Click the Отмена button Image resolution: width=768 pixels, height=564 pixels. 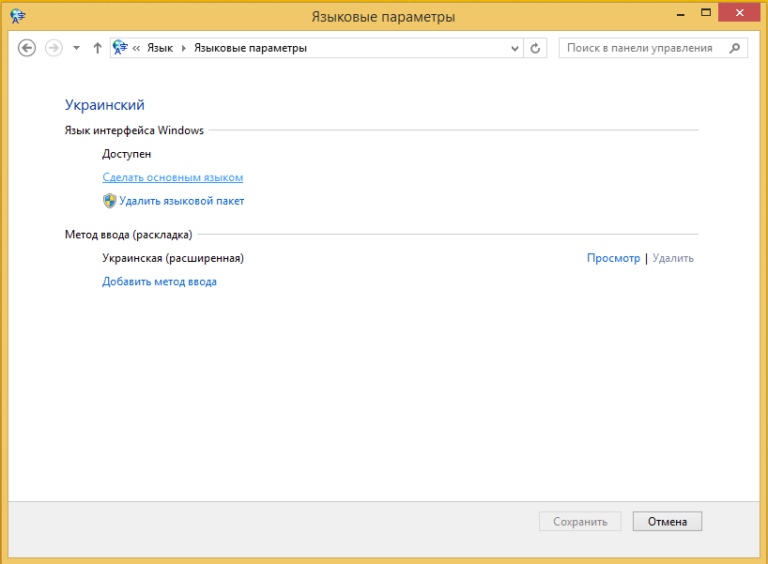[x=667, y=521]
